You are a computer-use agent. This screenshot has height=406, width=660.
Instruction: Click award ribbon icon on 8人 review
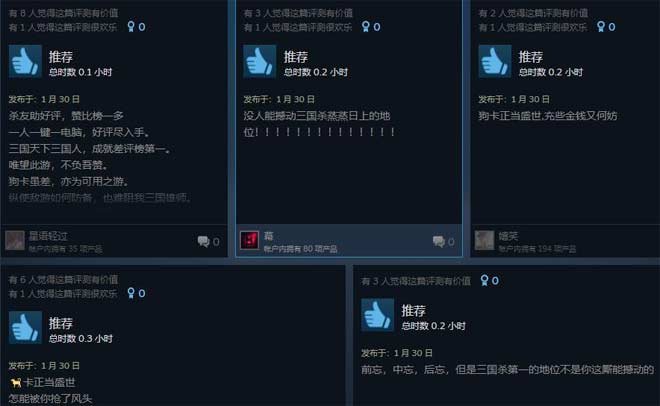pos(131,27)
